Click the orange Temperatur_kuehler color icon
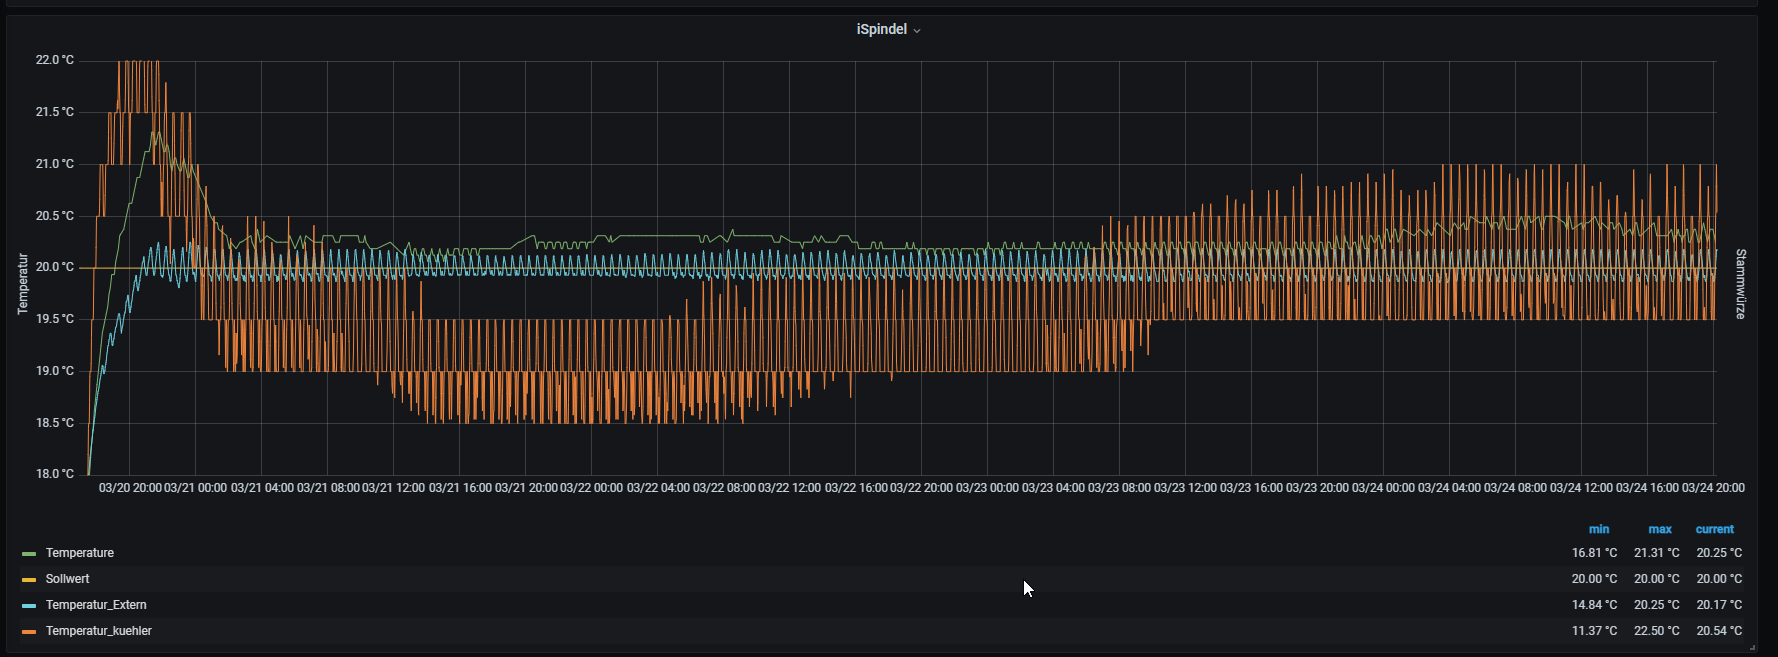1778x657 pixels. tap(29, 631)
